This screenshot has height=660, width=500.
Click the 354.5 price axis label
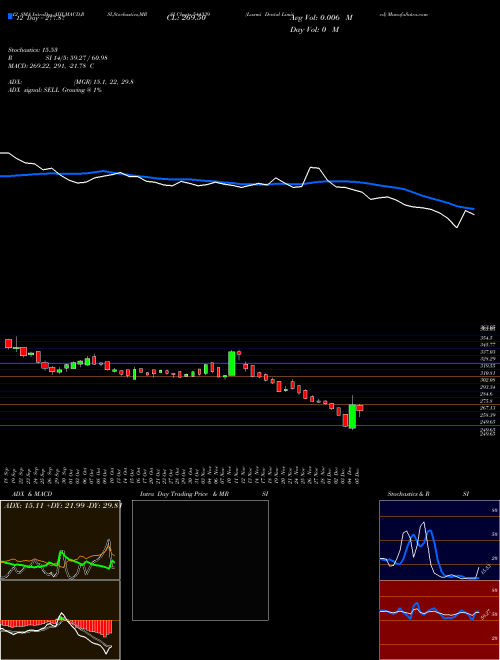pos(489,338)
